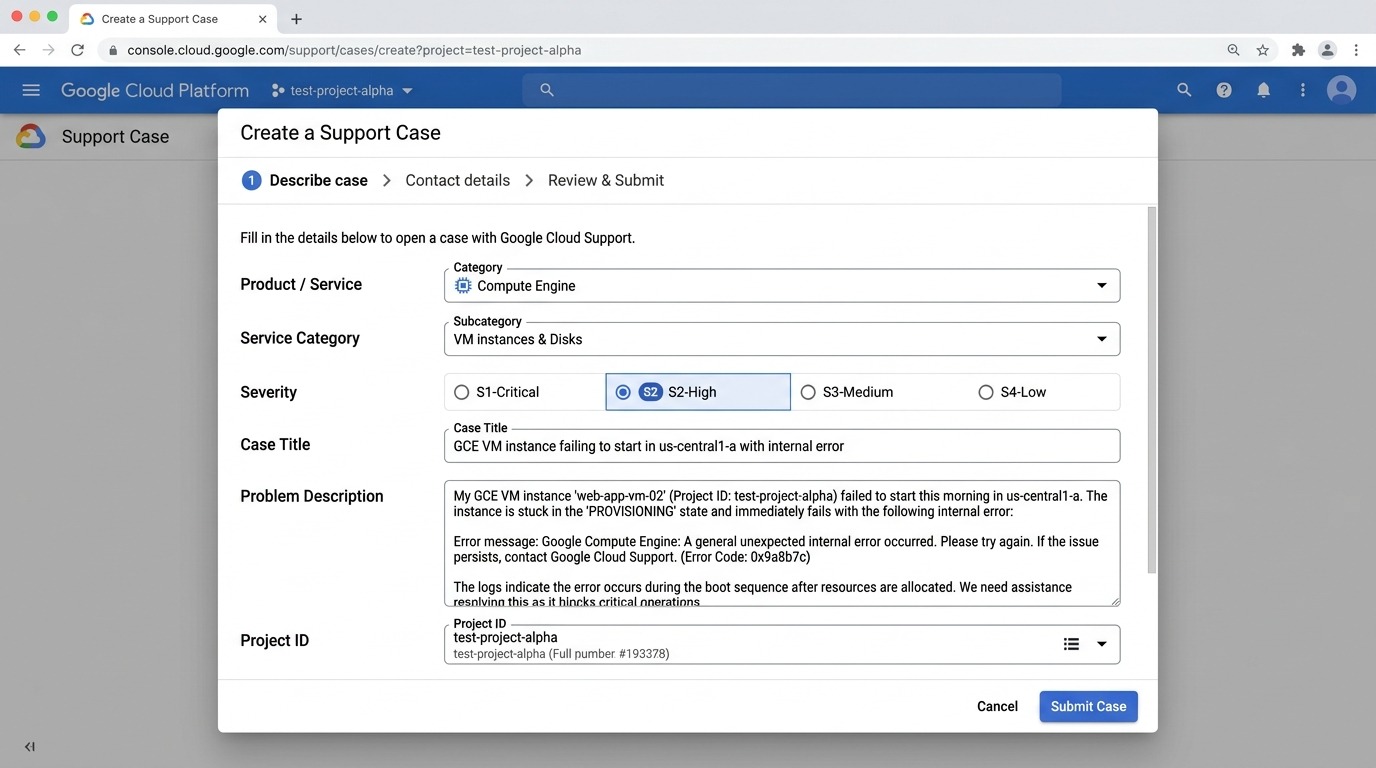Go to the Describe case step
Image resolution: width=1376 pixels, height=768 pixels.
pos(305,180)
